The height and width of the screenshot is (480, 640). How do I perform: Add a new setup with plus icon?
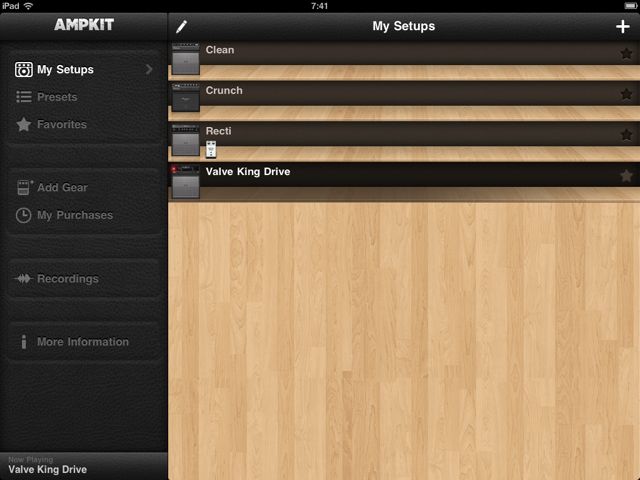pyautogui.click(x=623, y=27)
